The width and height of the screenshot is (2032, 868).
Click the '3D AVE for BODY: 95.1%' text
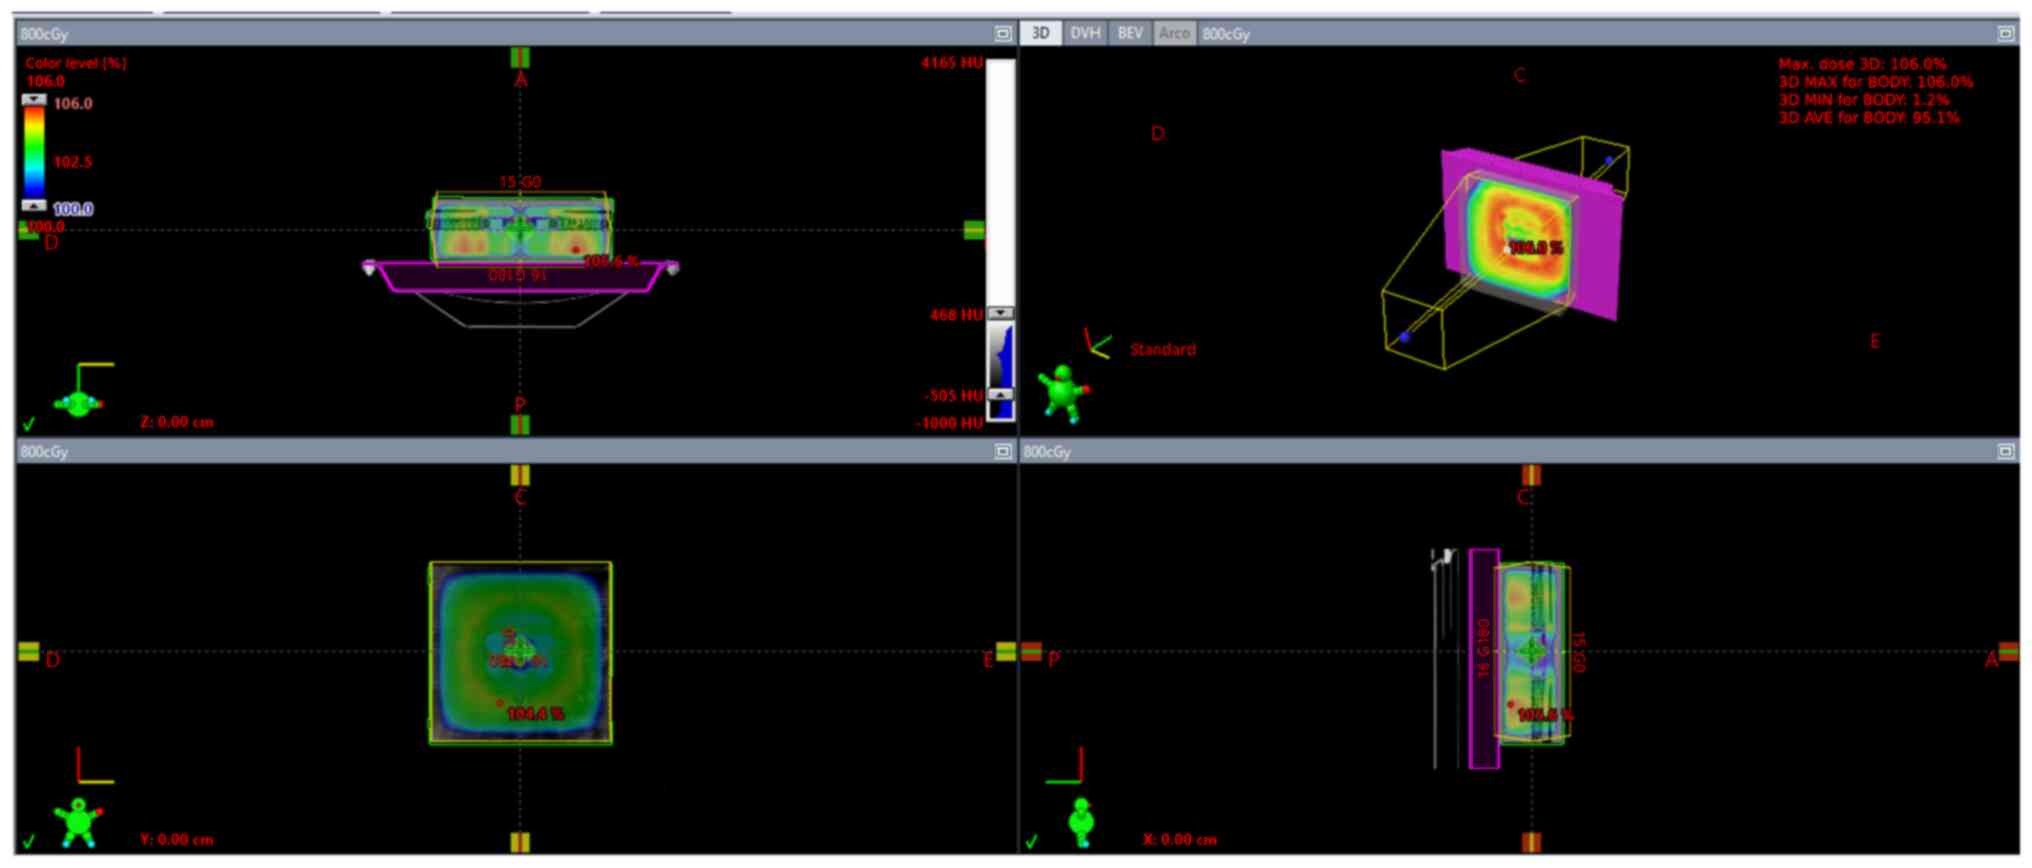coord(1868,117)
